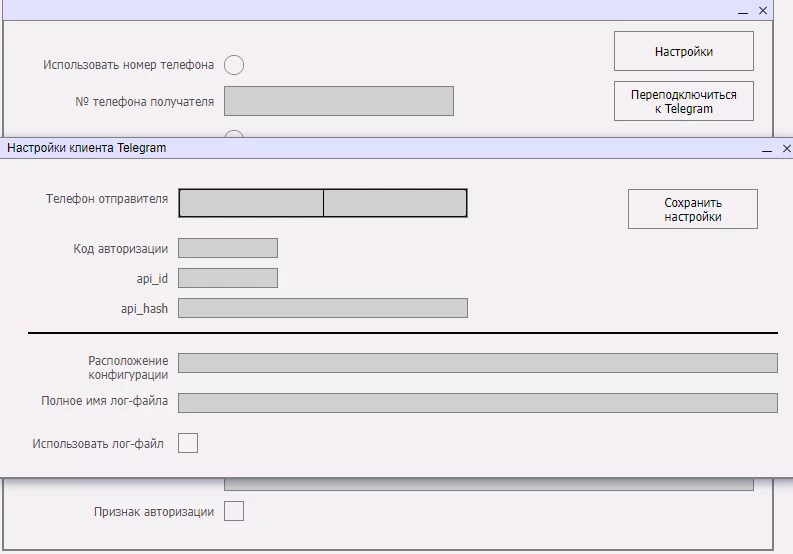Screen dimensions: 793x554
Task: Focus the Код авторизации input field
Action: tap(228, 248)
